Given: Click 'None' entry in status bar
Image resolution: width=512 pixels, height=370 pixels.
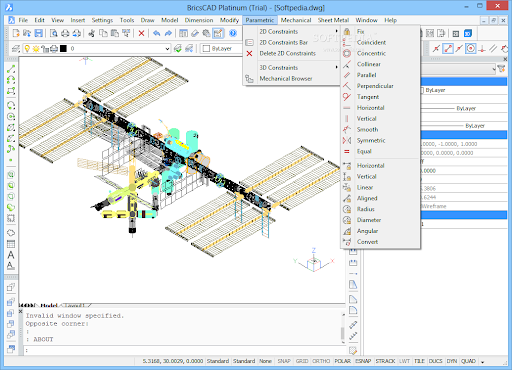Looking at the screenshot, I should click(x=265, y=361).
